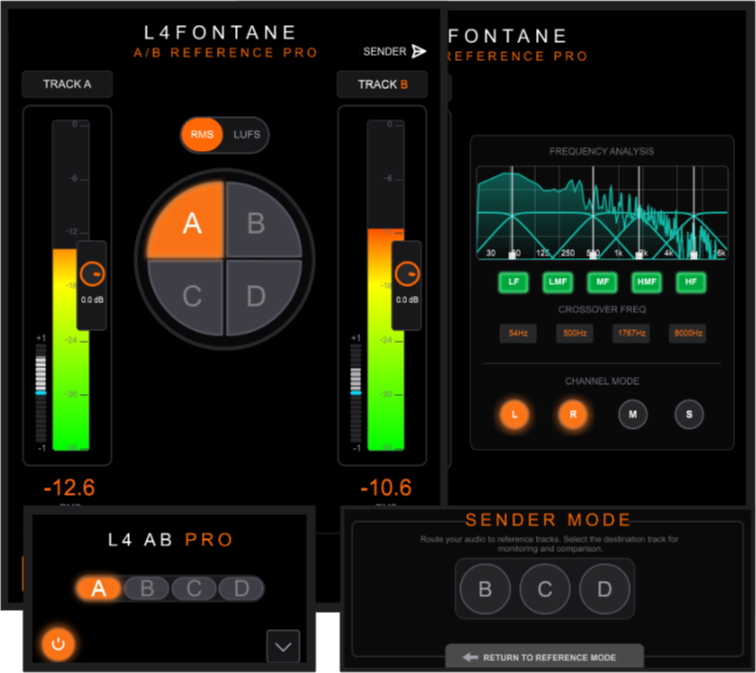
Task: Open the TRACK B selector
Action: (x=382, y=84)
